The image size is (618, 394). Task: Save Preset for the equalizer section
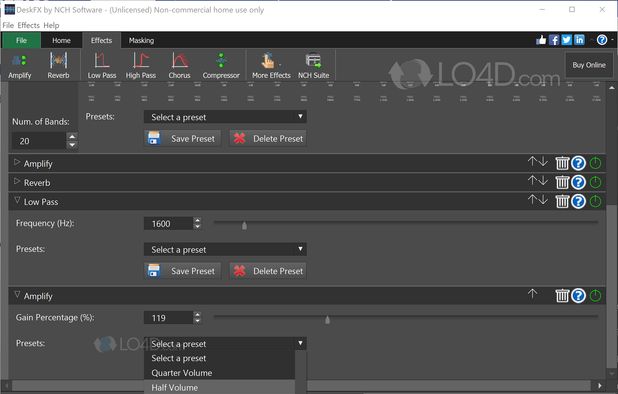182,139
